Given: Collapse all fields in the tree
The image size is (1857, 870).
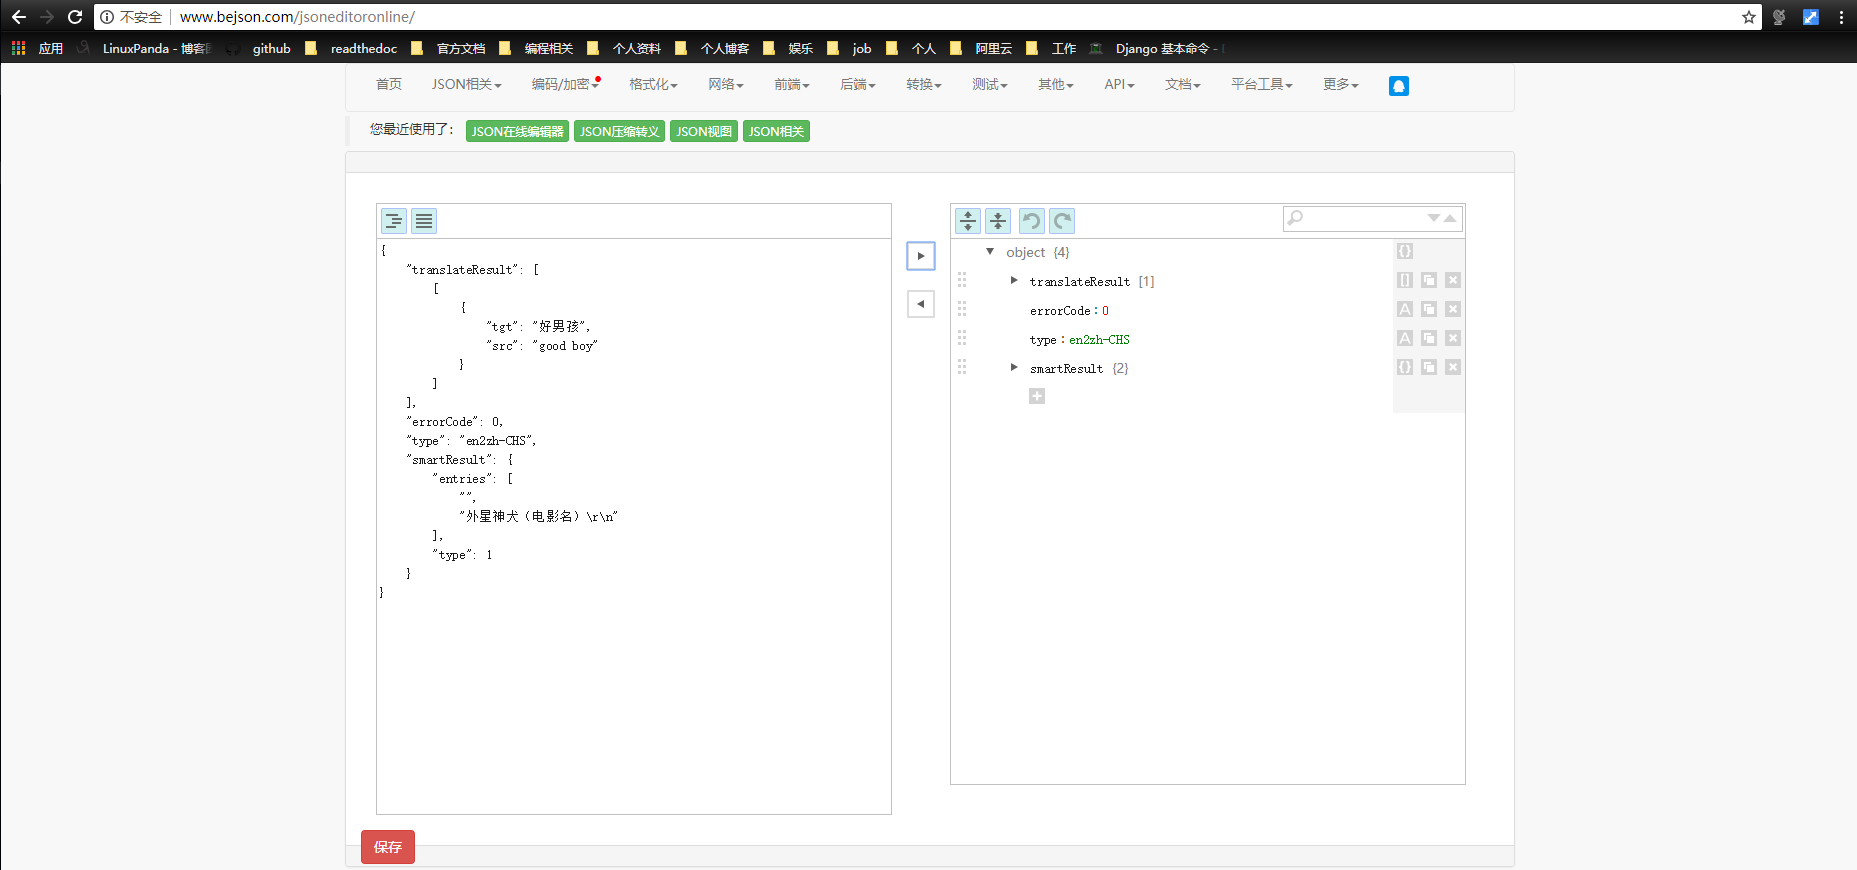Looking at the screenshot, I should pos(998,221).
